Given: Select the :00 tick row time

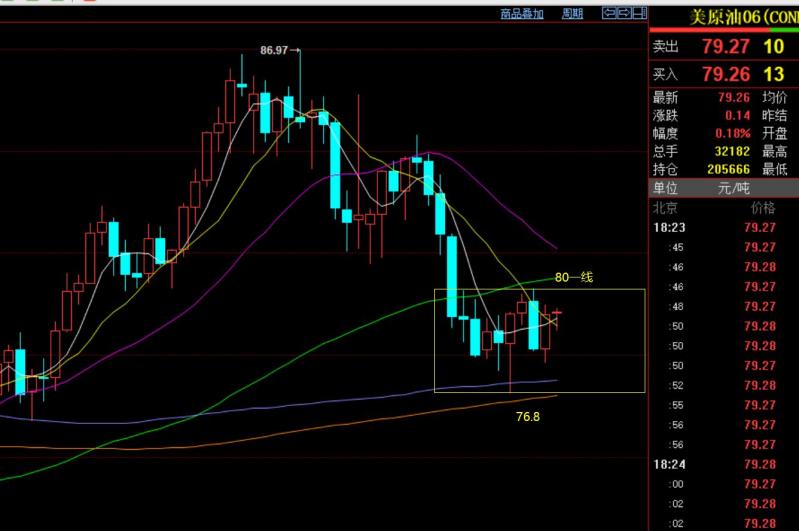Looking at the screenshot, I should pyautogui.click(x=676, y=485).
